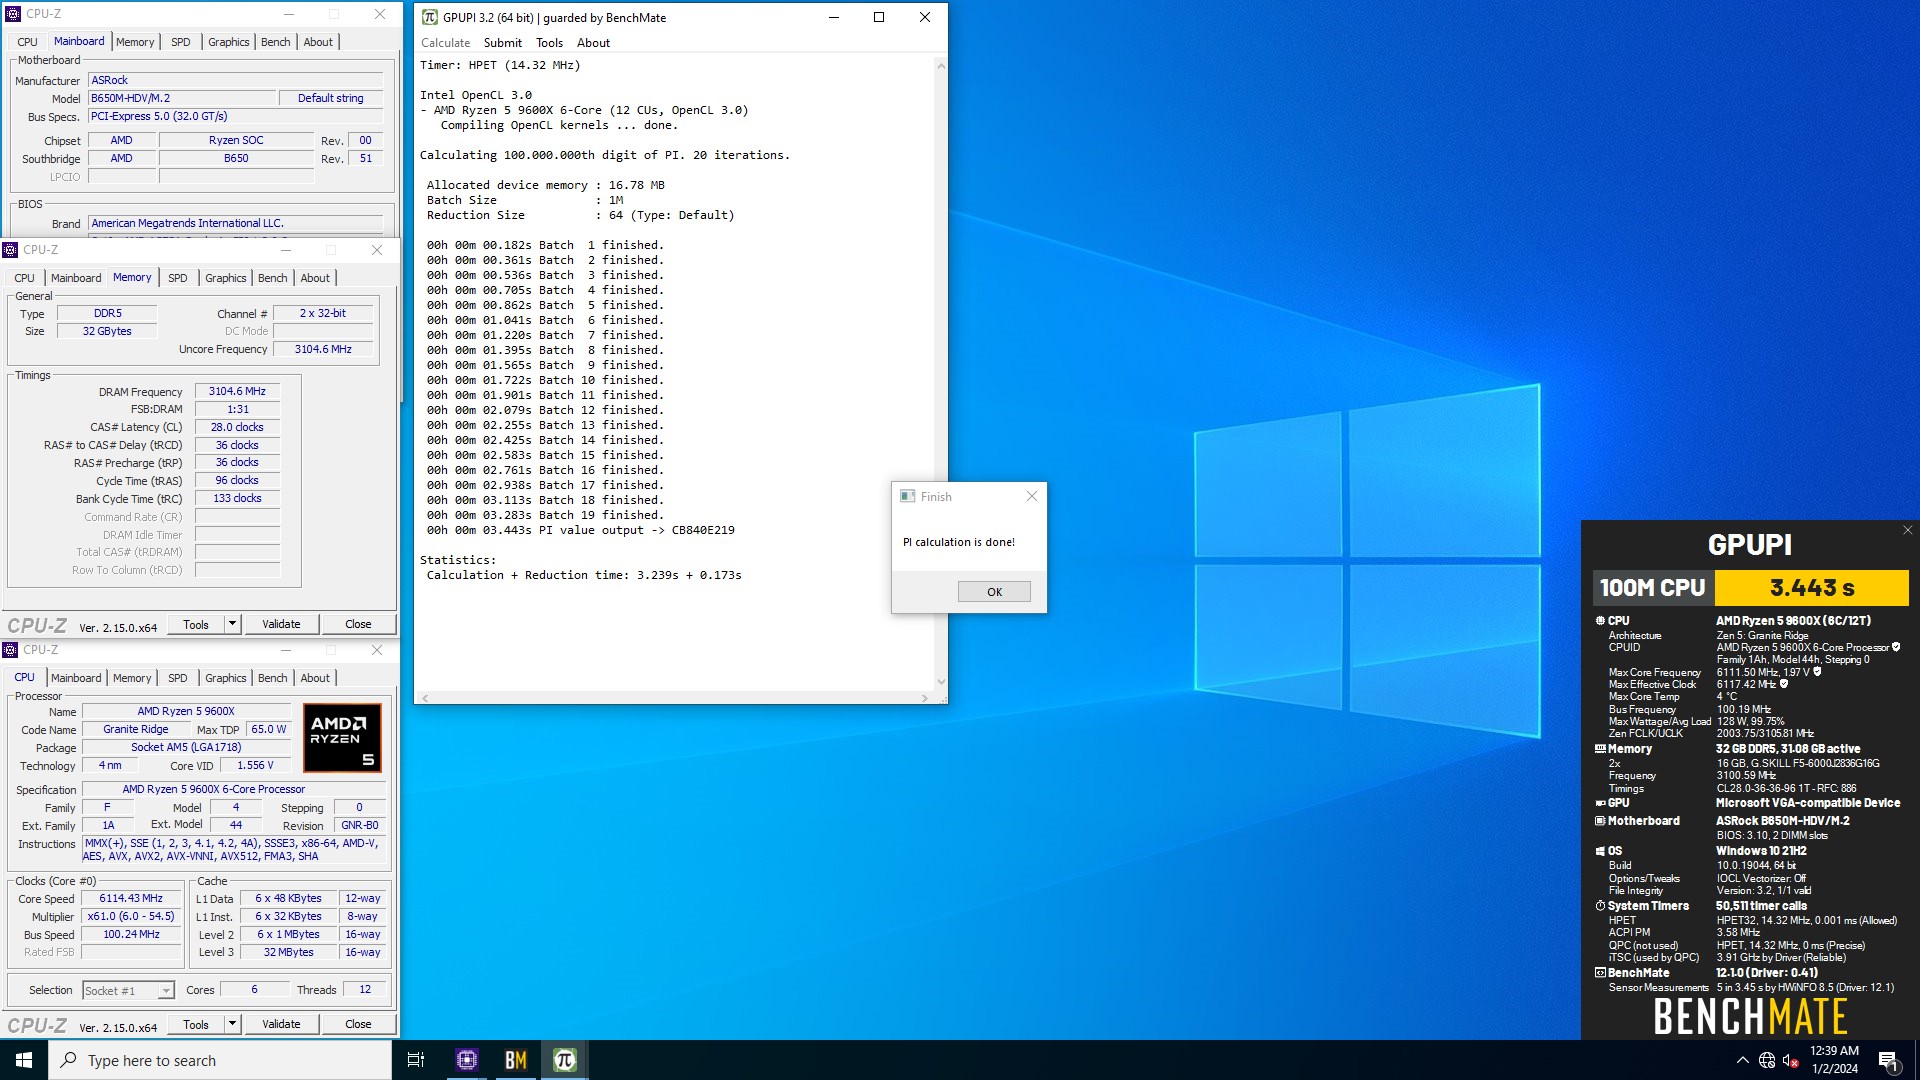The width and height of the screenshot is (1920, 1080).
Task: Click Threads value 12
Action: (365, 989)
